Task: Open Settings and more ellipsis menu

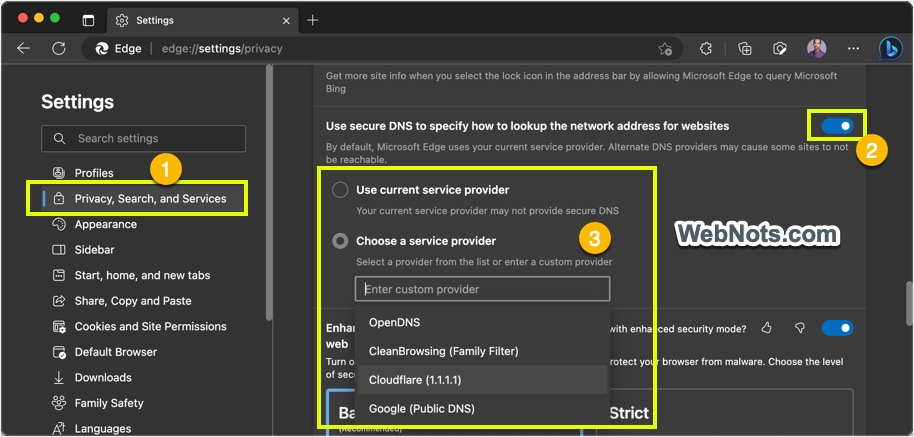Action: coord(853,48)
